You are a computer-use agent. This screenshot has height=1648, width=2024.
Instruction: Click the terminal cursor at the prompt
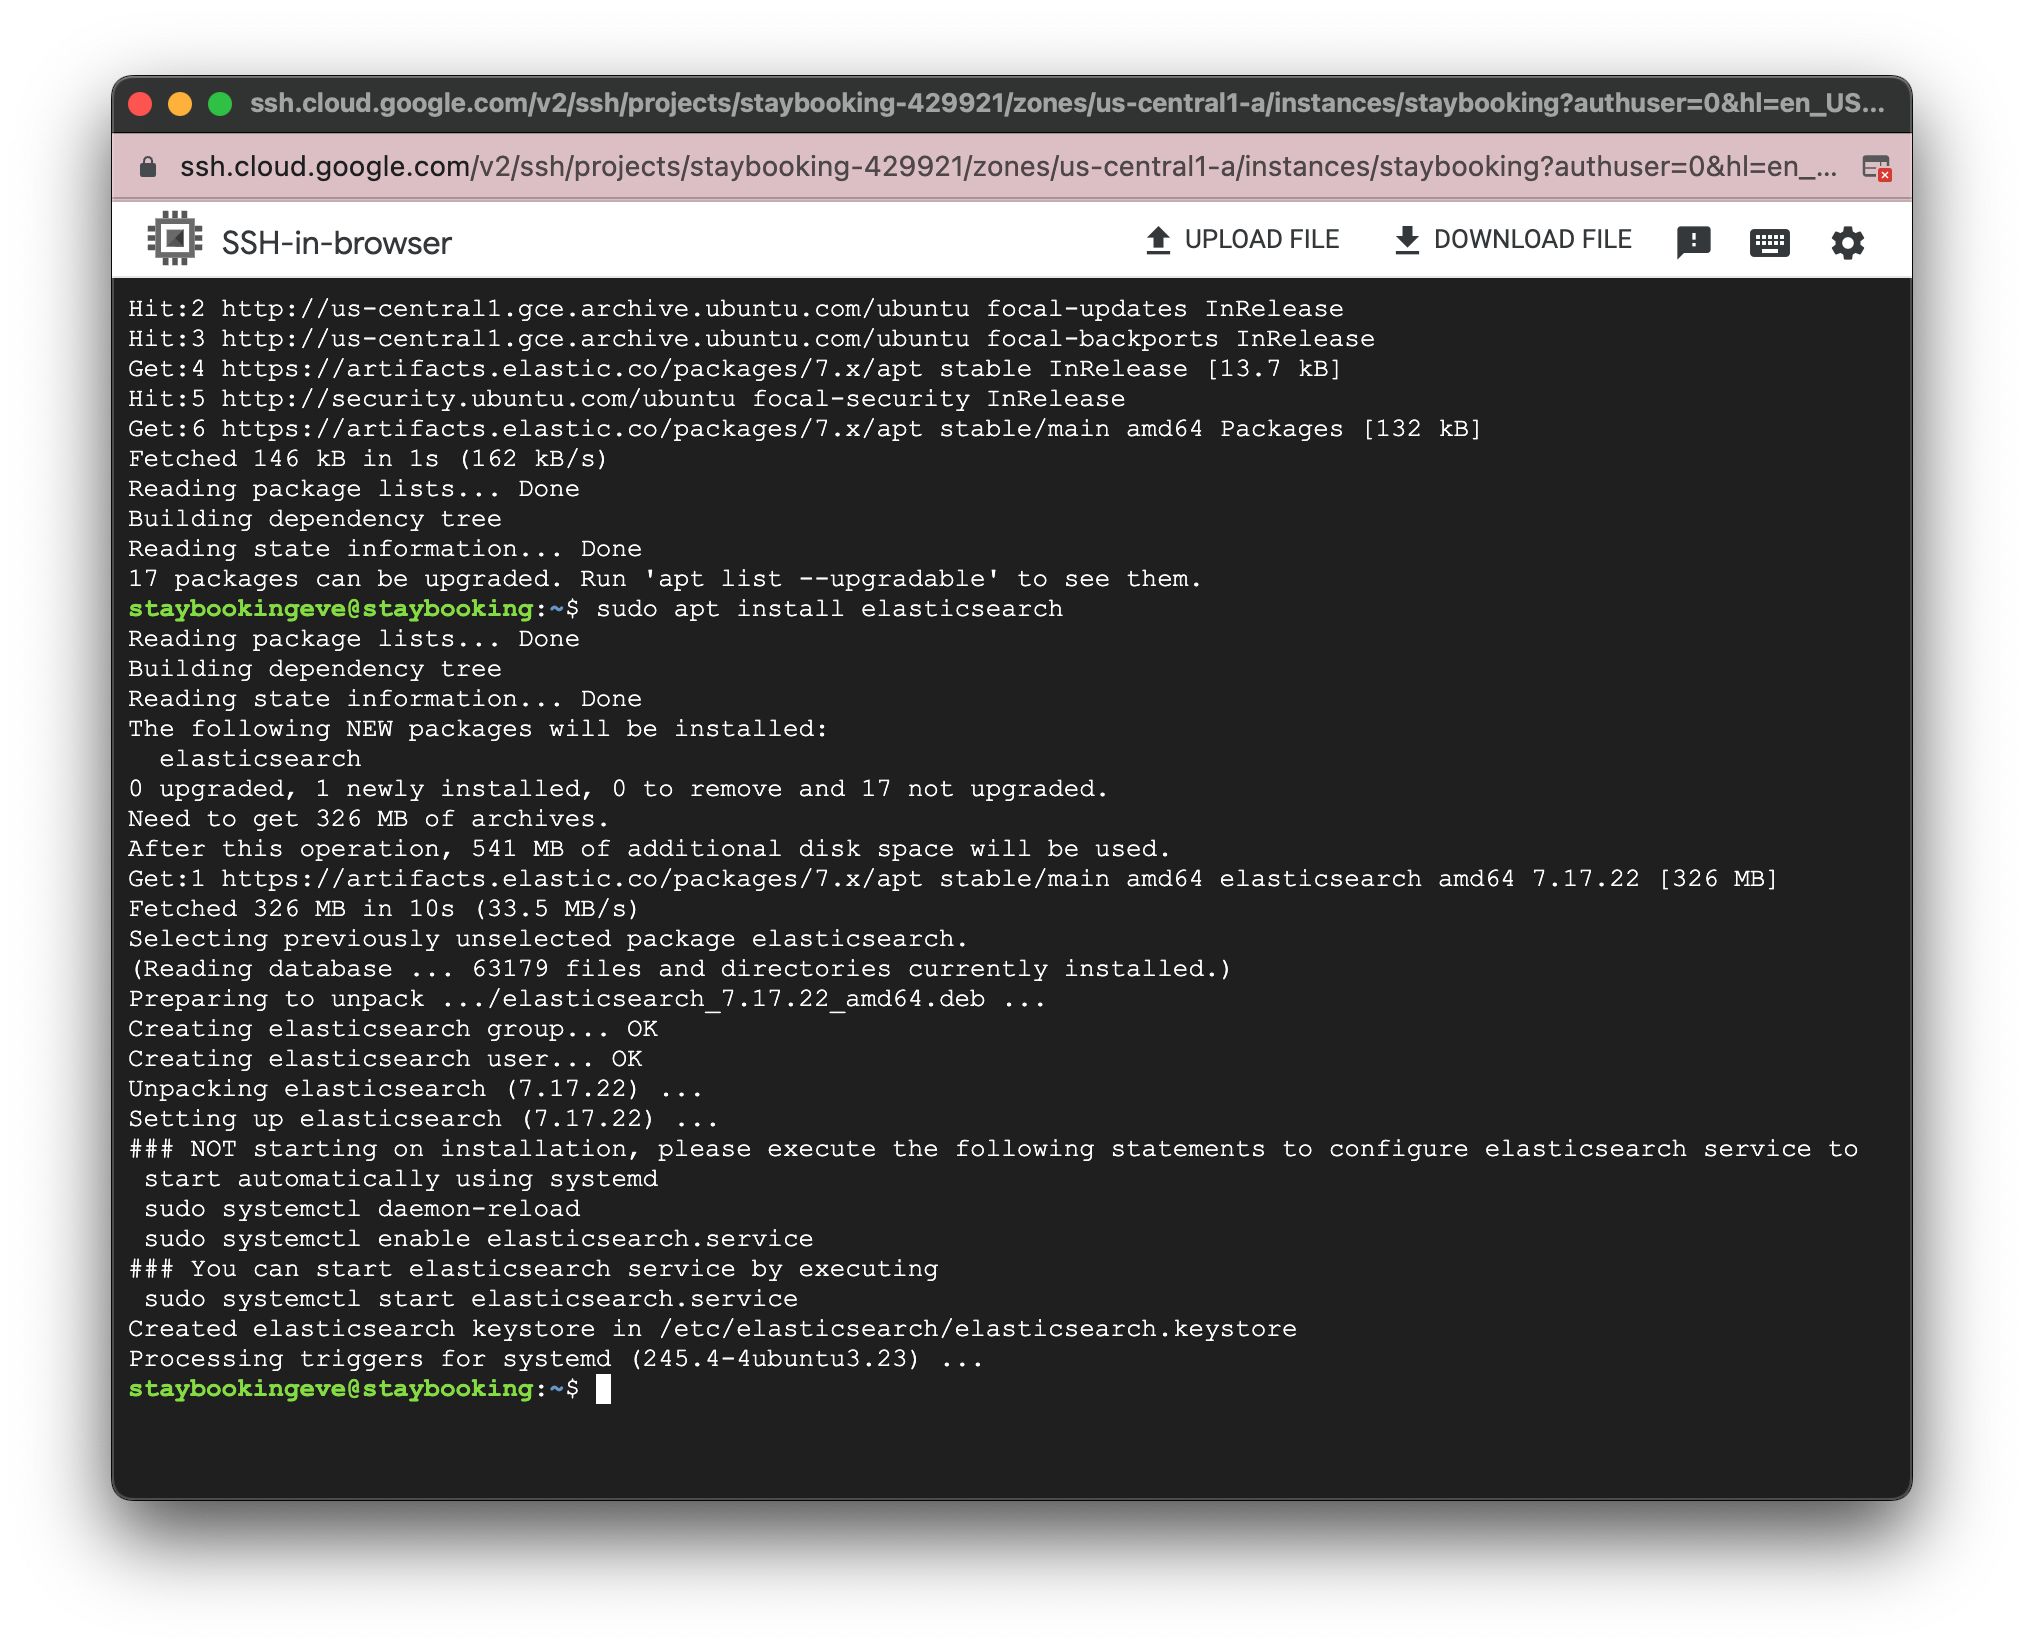click(x=602, y=1388)
